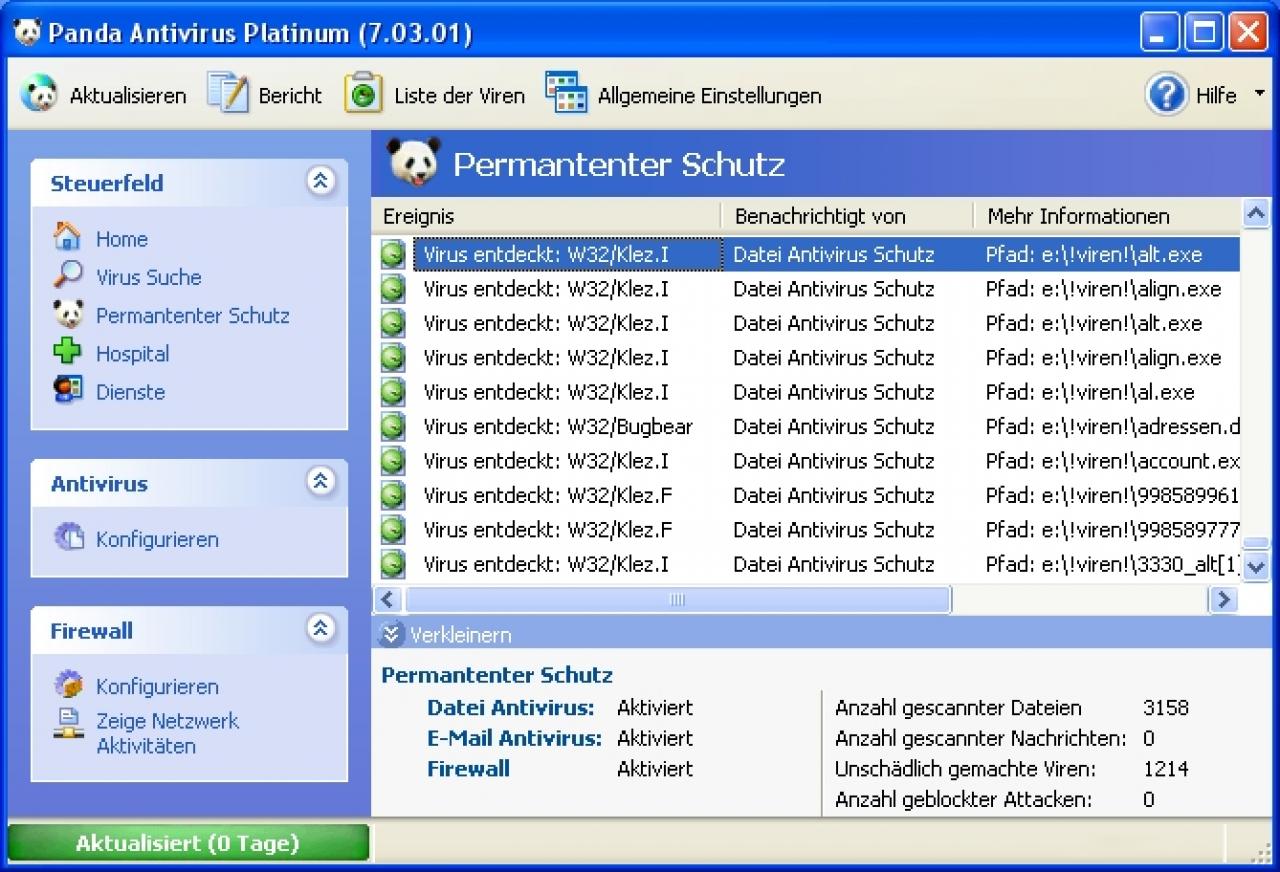Click the green icon of the al.exe row
Image resolution: width=1280 pixels, height=872 pixels.
click(x=393, y=392)
